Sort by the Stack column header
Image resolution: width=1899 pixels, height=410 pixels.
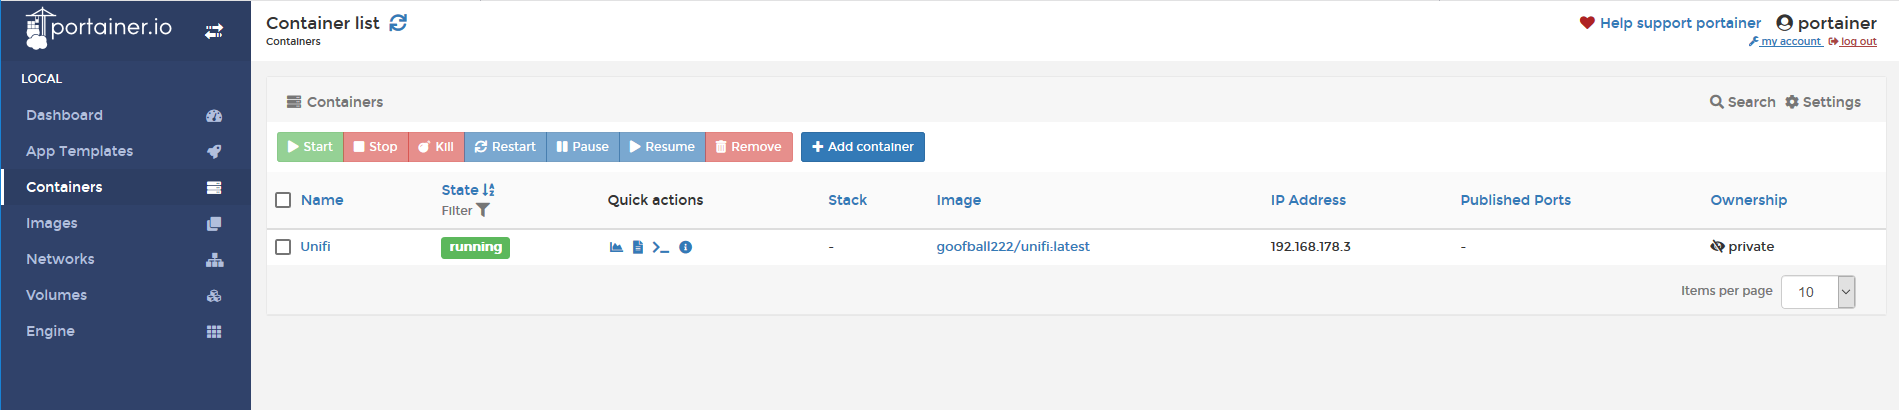[x=847, y=200]
